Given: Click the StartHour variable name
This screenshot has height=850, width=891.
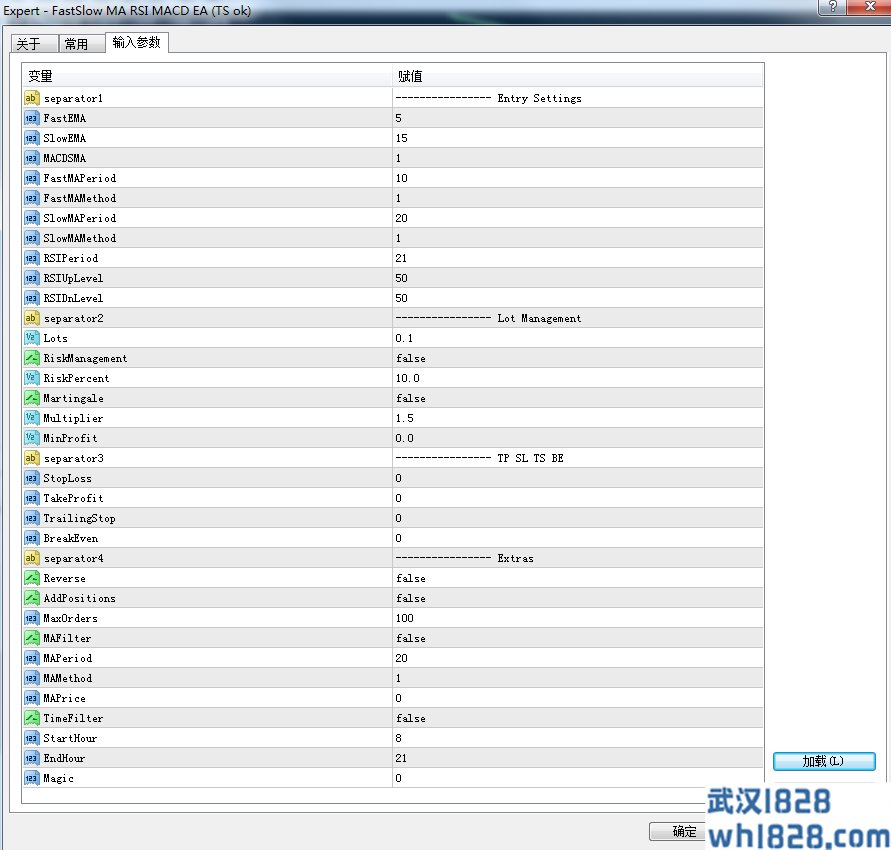Looking at the screenshot, I should (x=70, y=738).
